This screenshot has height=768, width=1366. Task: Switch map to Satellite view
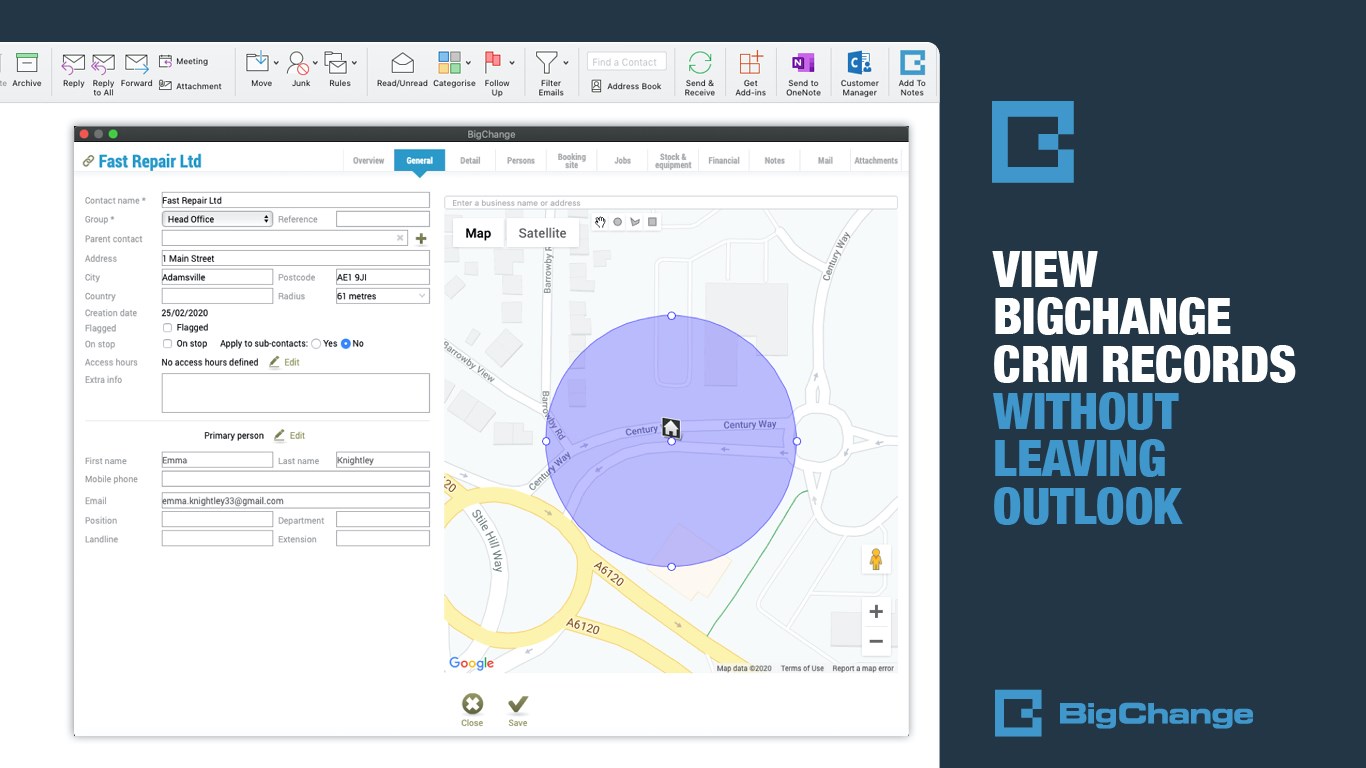tap(542, 233)
